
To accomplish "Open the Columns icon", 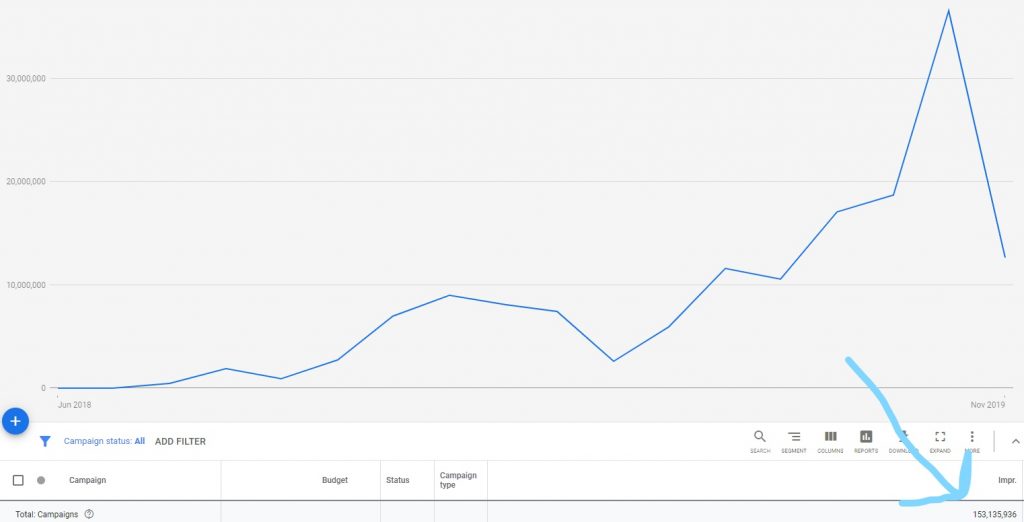I will point(830,441).
